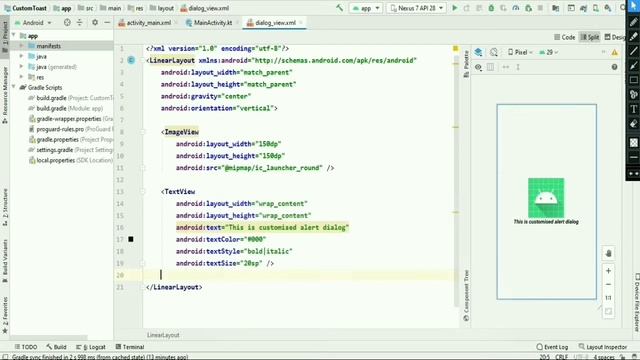Click the Collapse All icon in the Project panel
Screen dimensions: 640x360
(x=80, y=23)
